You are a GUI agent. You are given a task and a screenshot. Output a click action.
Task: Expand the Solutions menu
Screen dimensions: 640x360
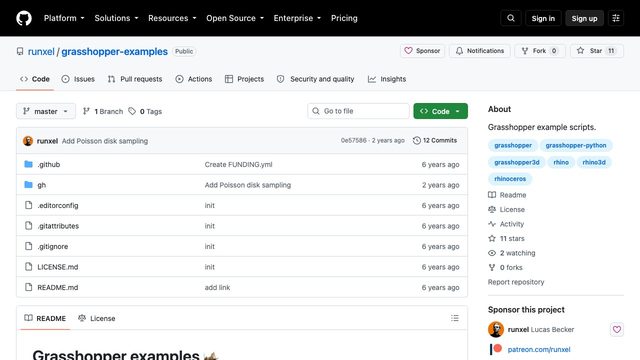(x=116, y=18)
